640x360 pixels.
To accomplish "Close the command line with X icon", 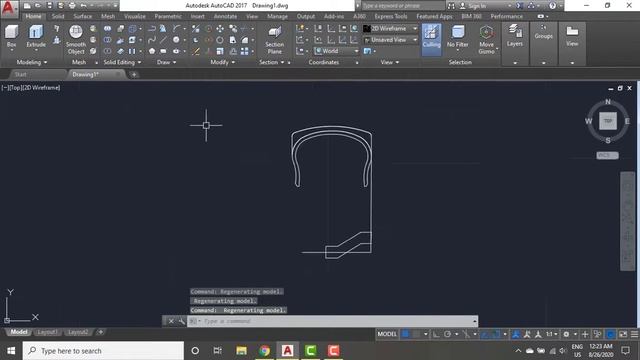I will coord(171,321).
